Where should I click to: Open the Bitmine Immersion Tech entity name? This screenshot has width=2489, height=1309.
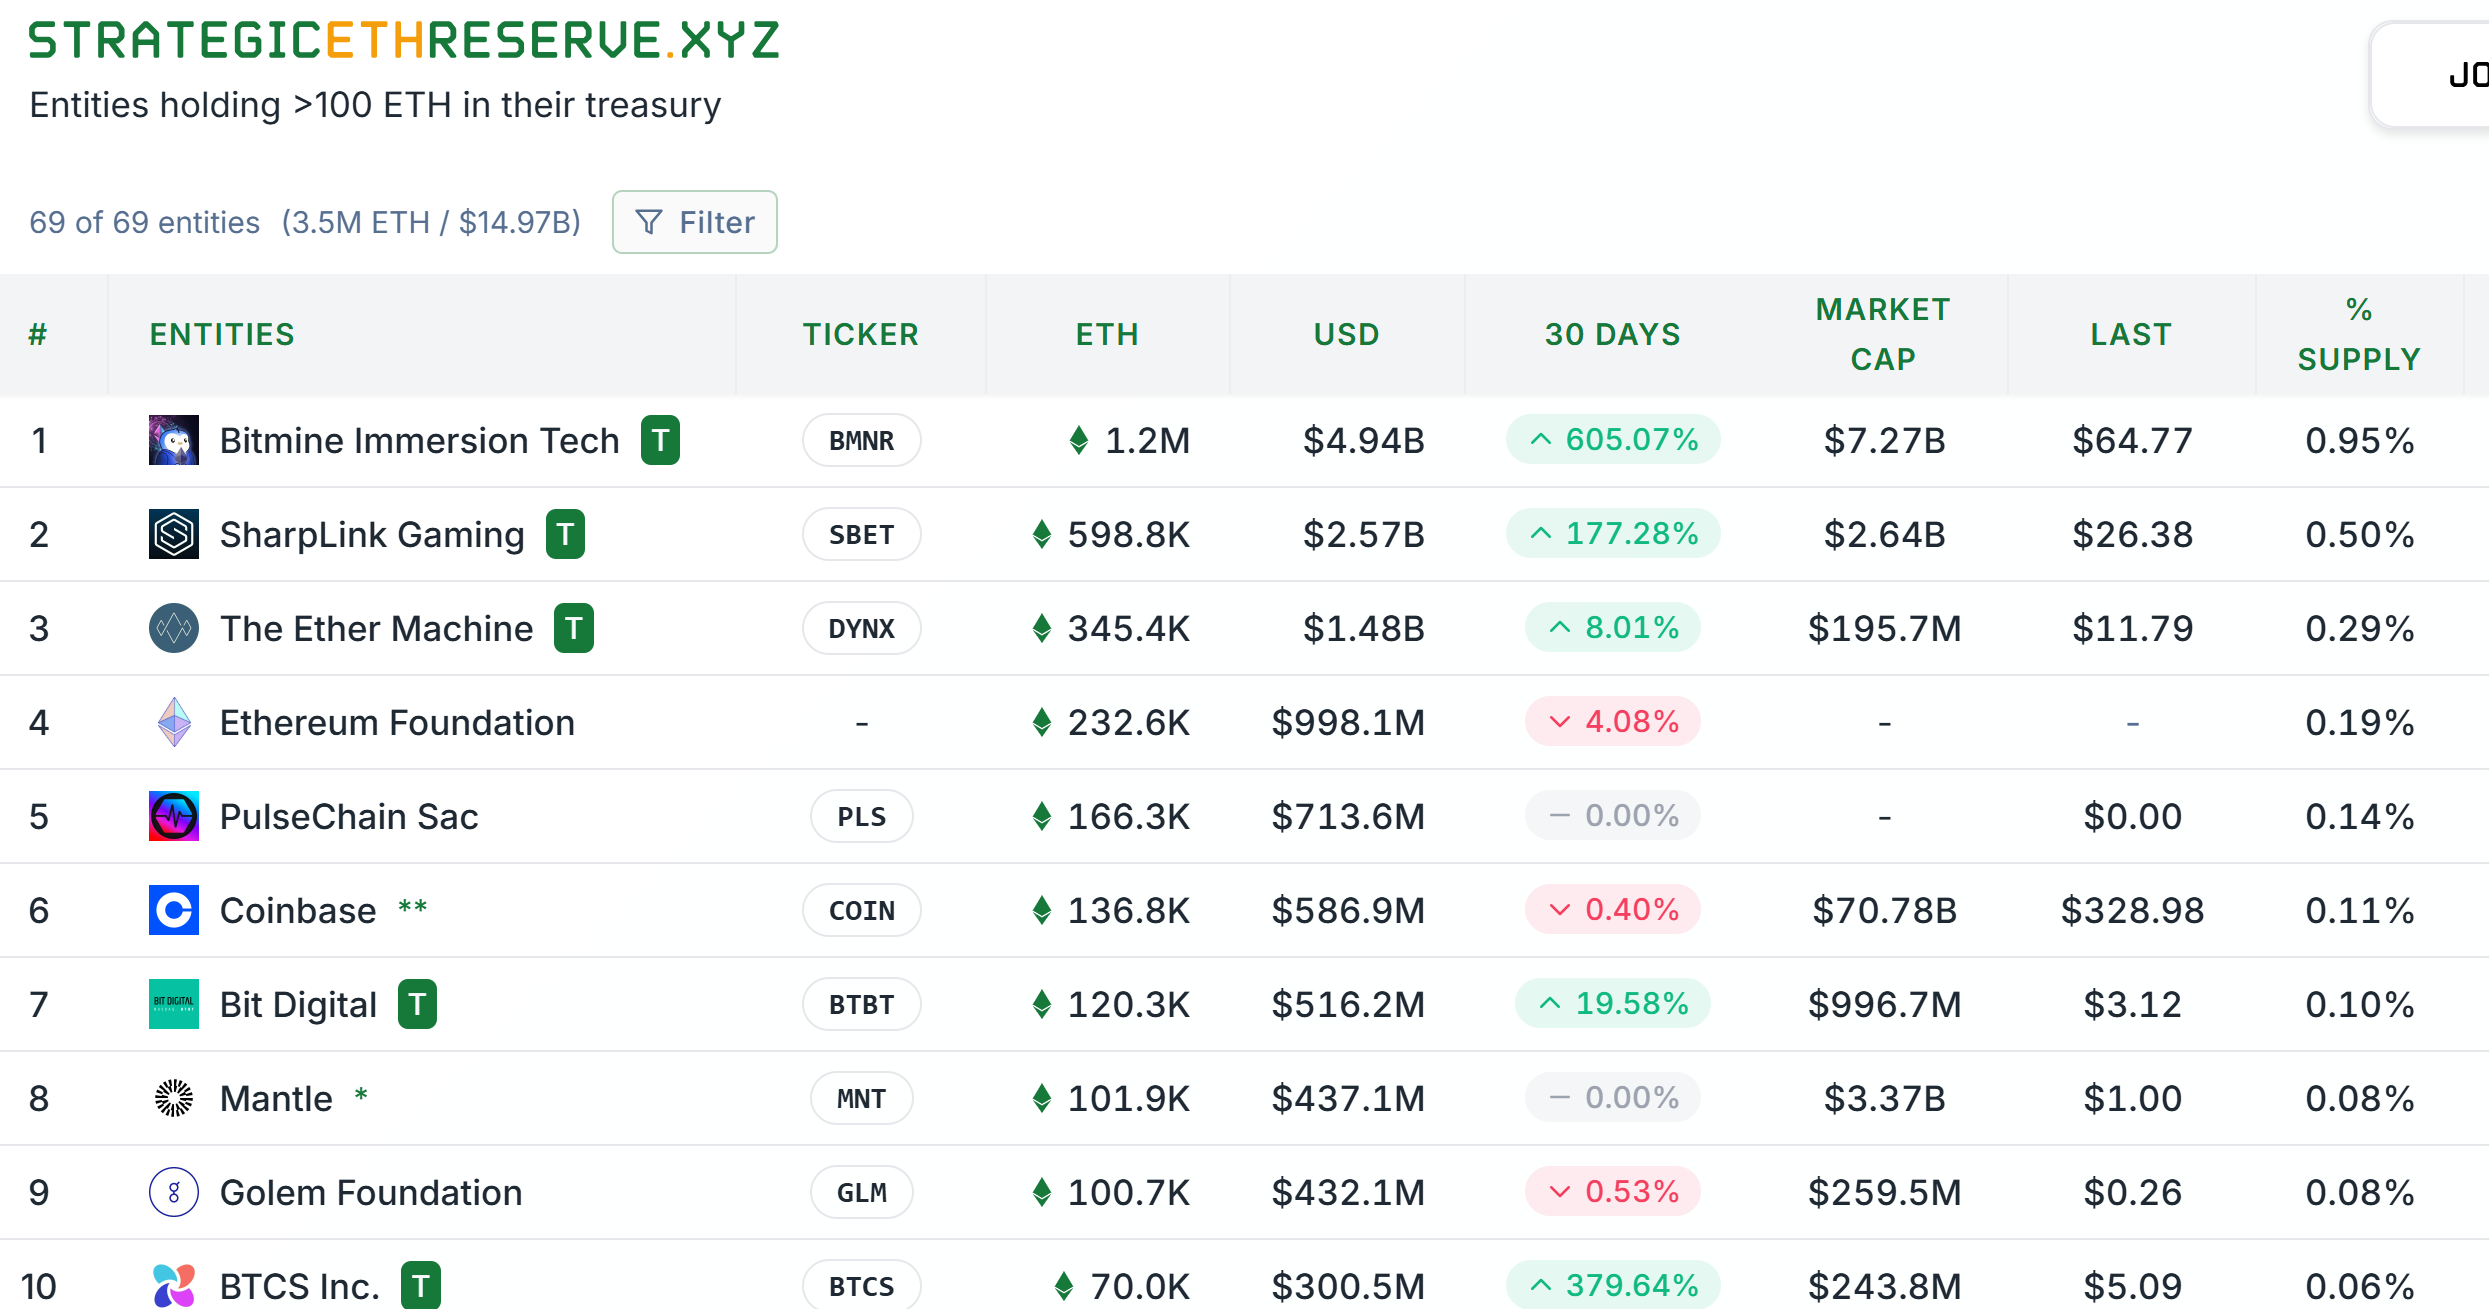point(420,440)
